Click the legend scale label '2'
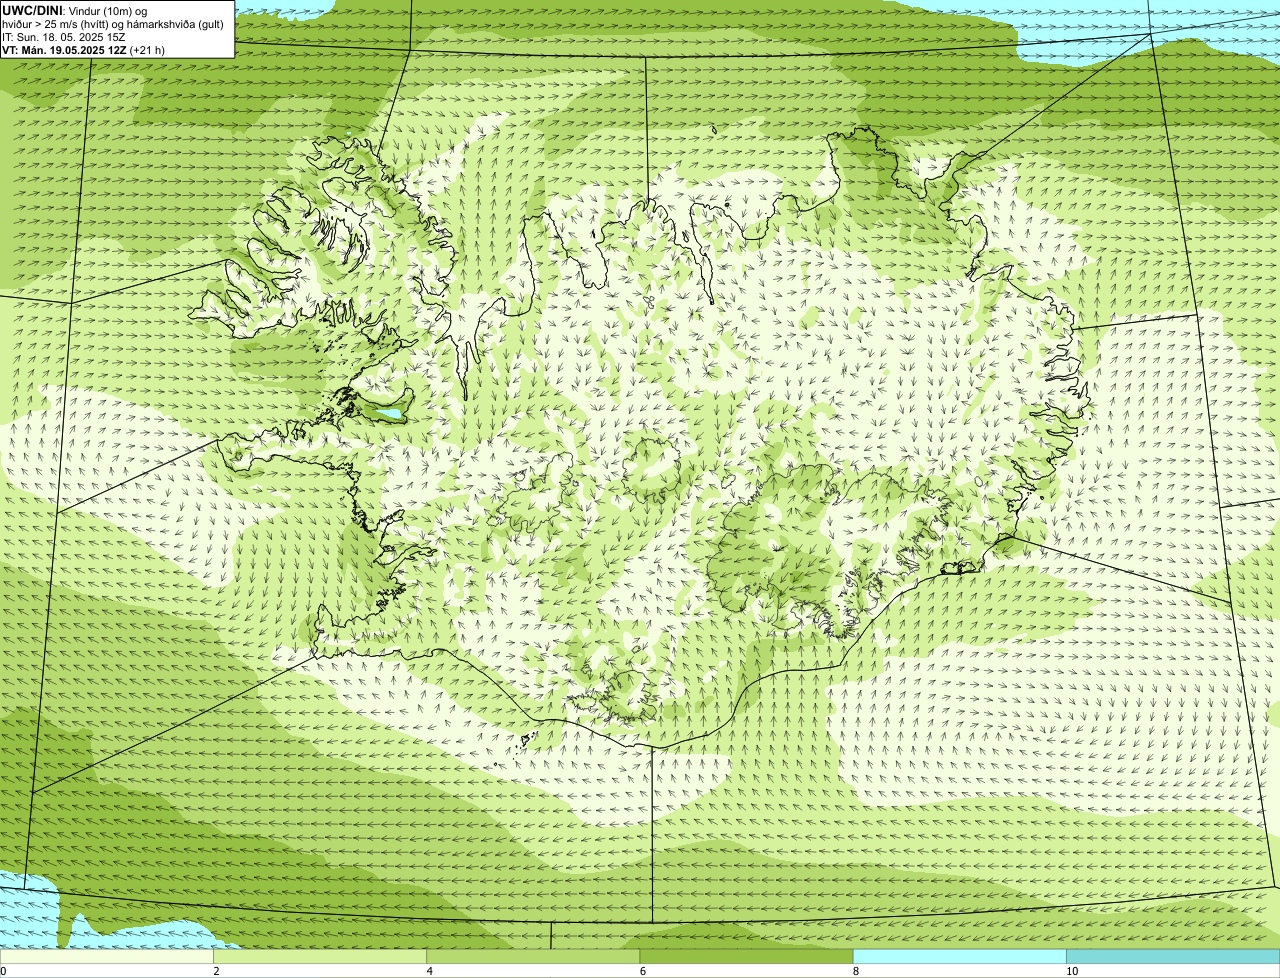 (216, 971)
